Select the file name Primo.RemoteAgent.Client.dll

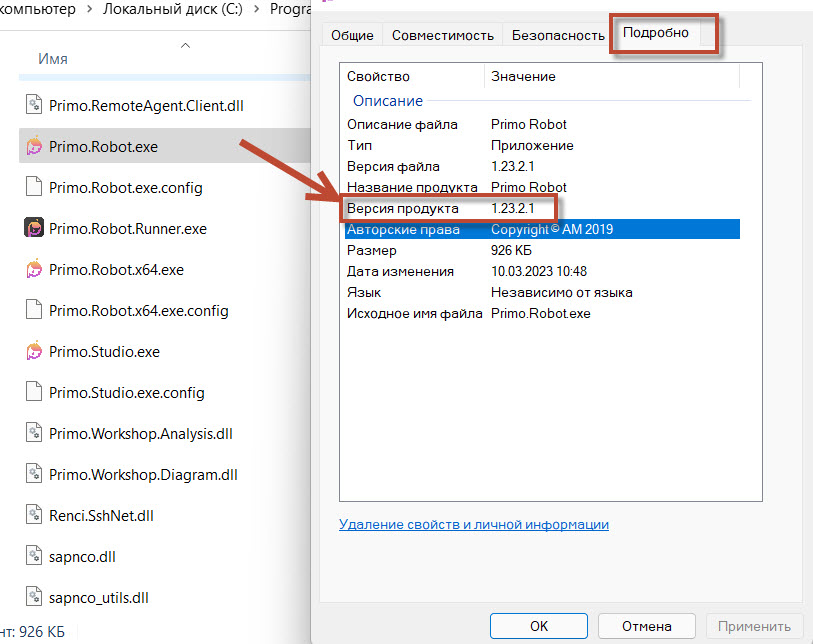pyautogui.click(x=146, y=105)
